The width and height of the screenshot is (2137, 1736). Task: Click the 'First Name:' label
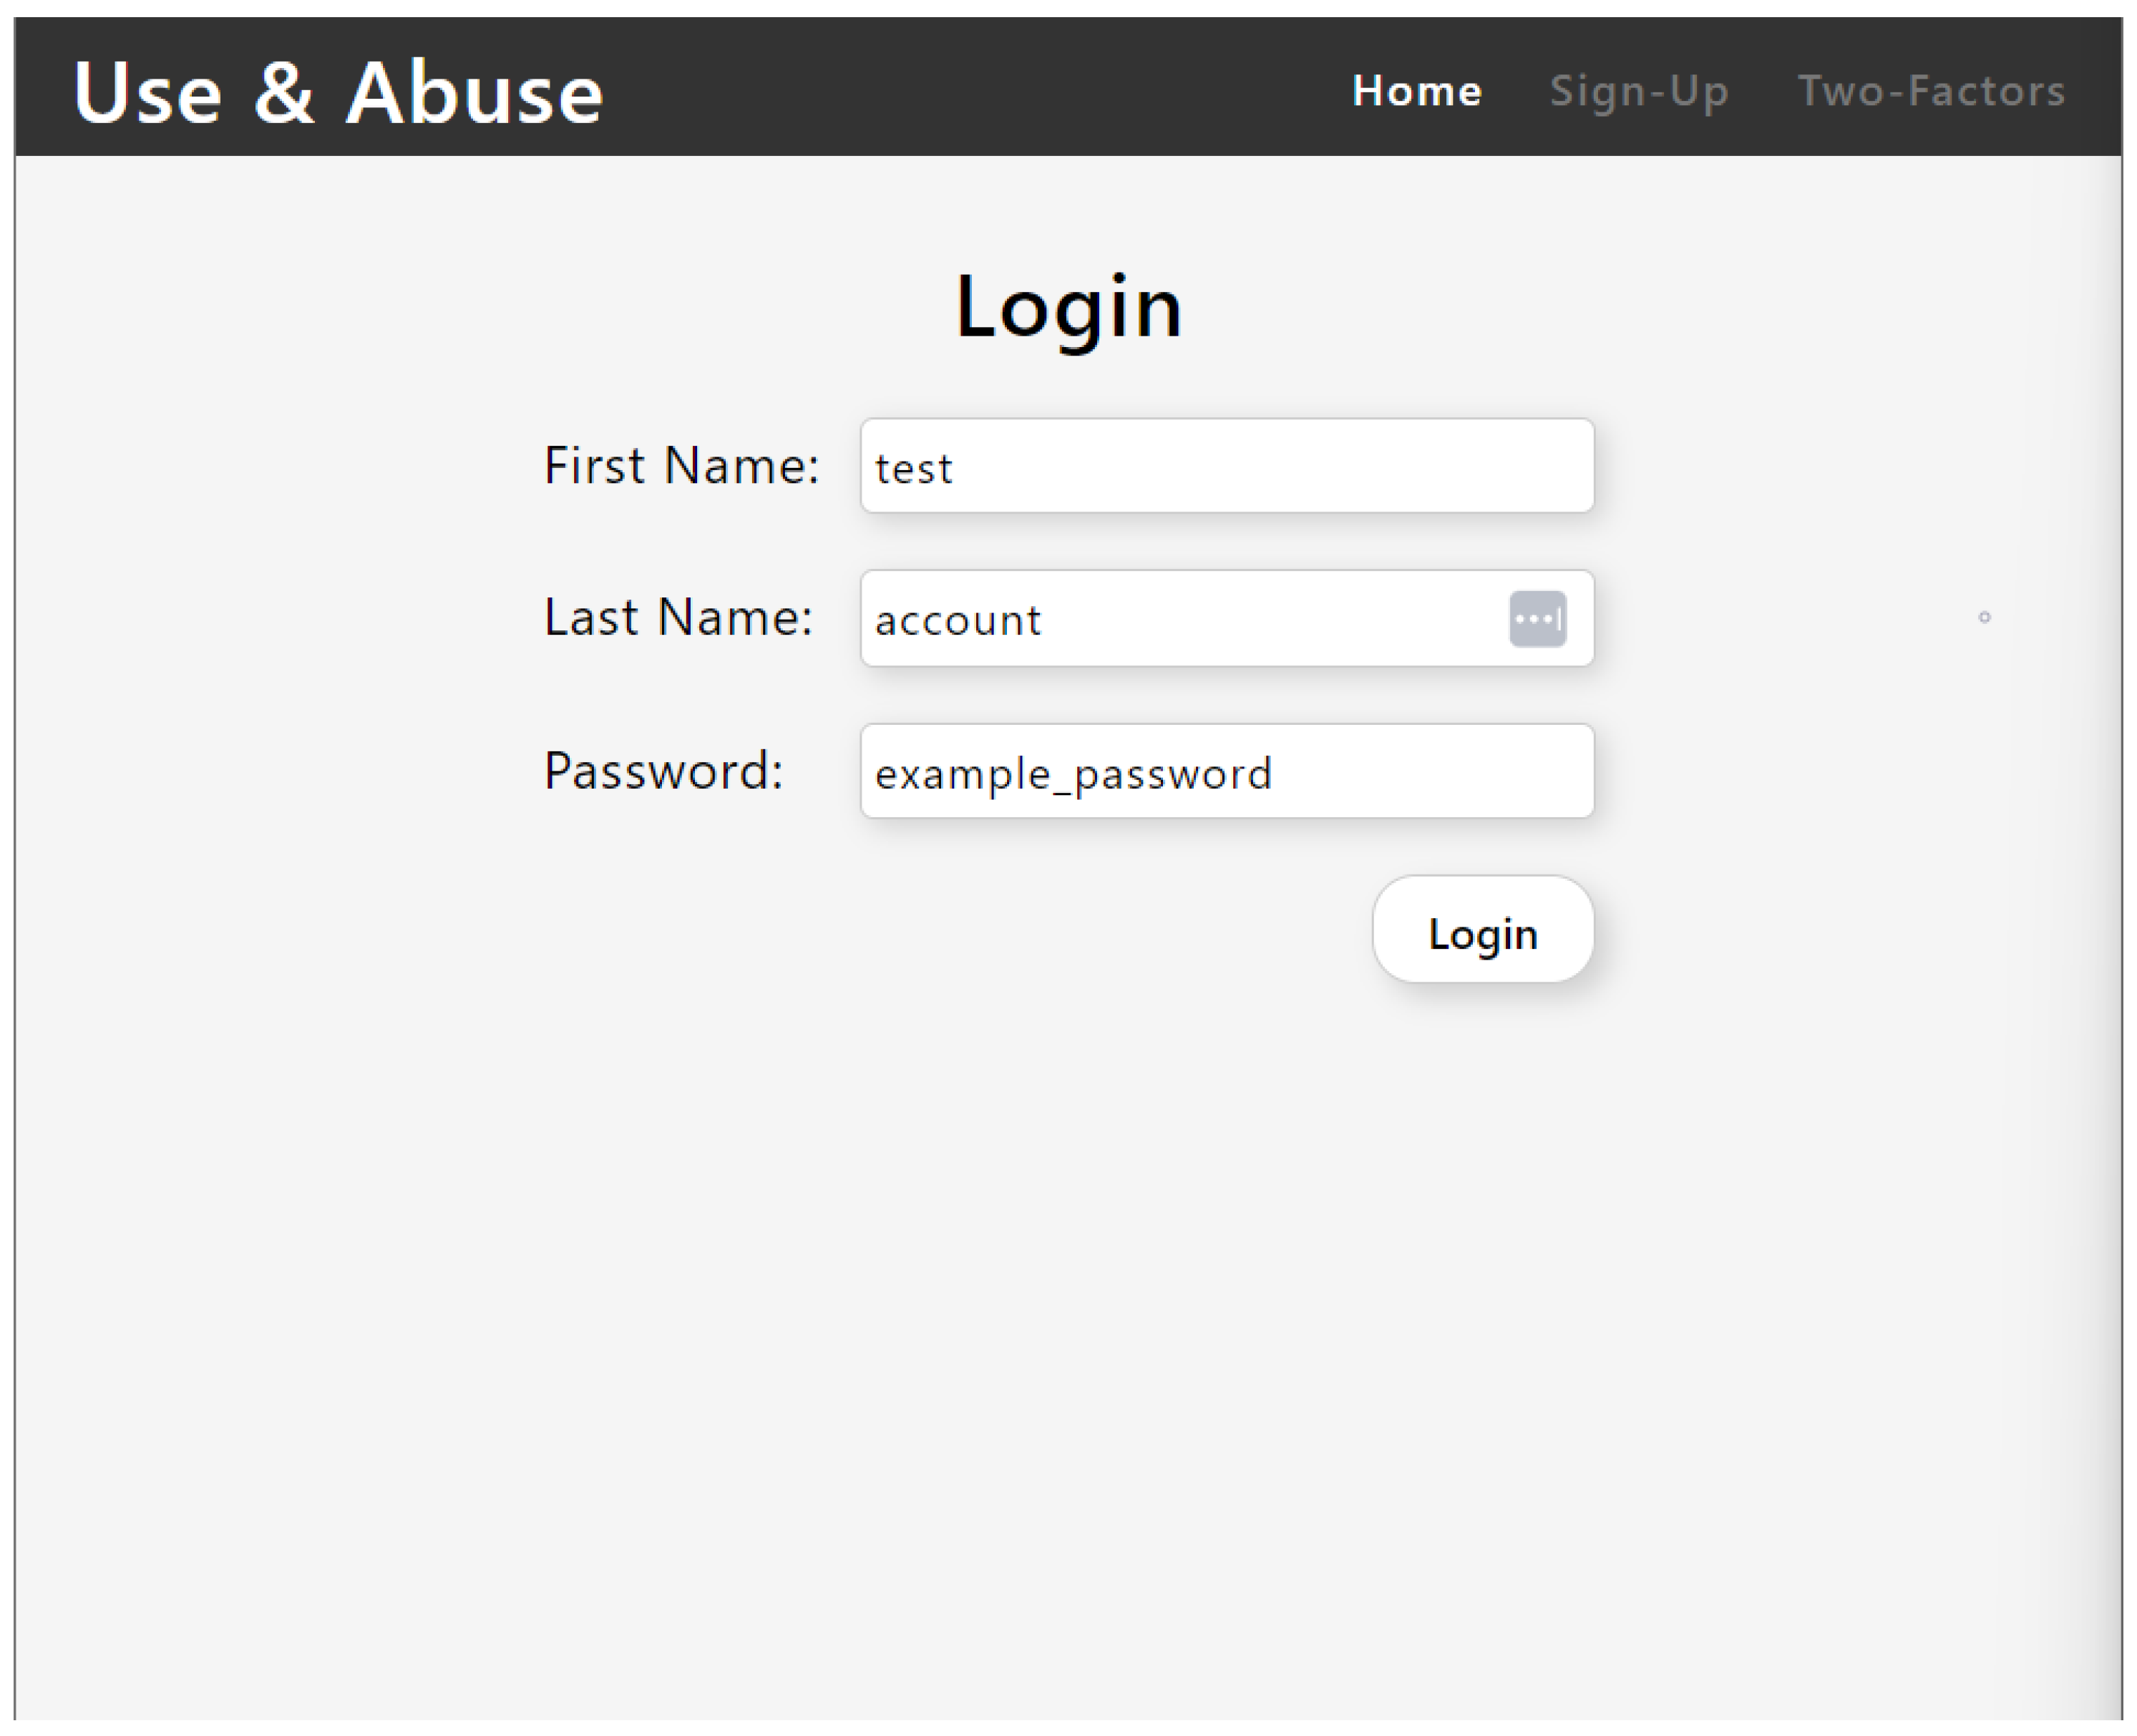681,466
